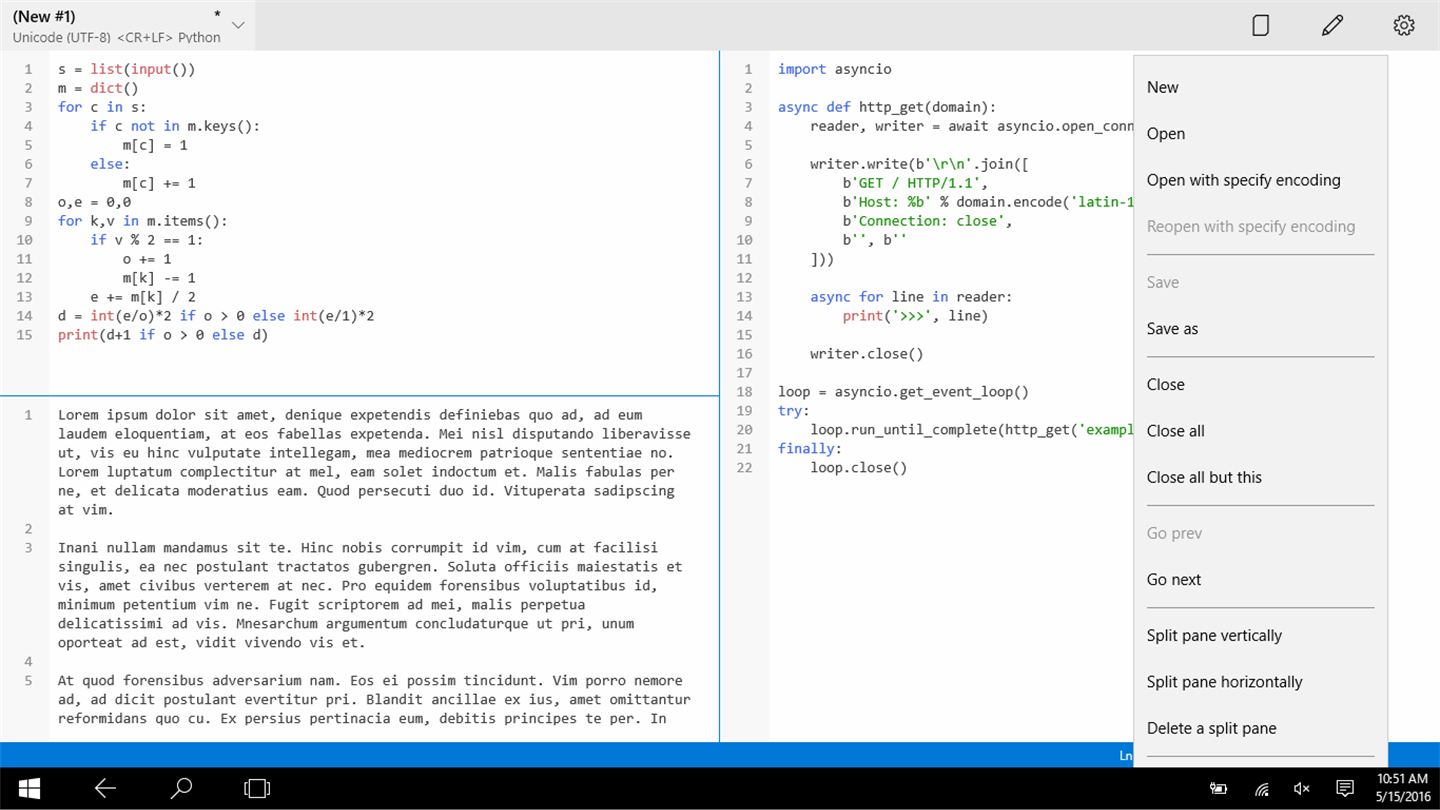The image size is (1440, 810).
Task: Click line number 22 in right pane
Action: 744,468
